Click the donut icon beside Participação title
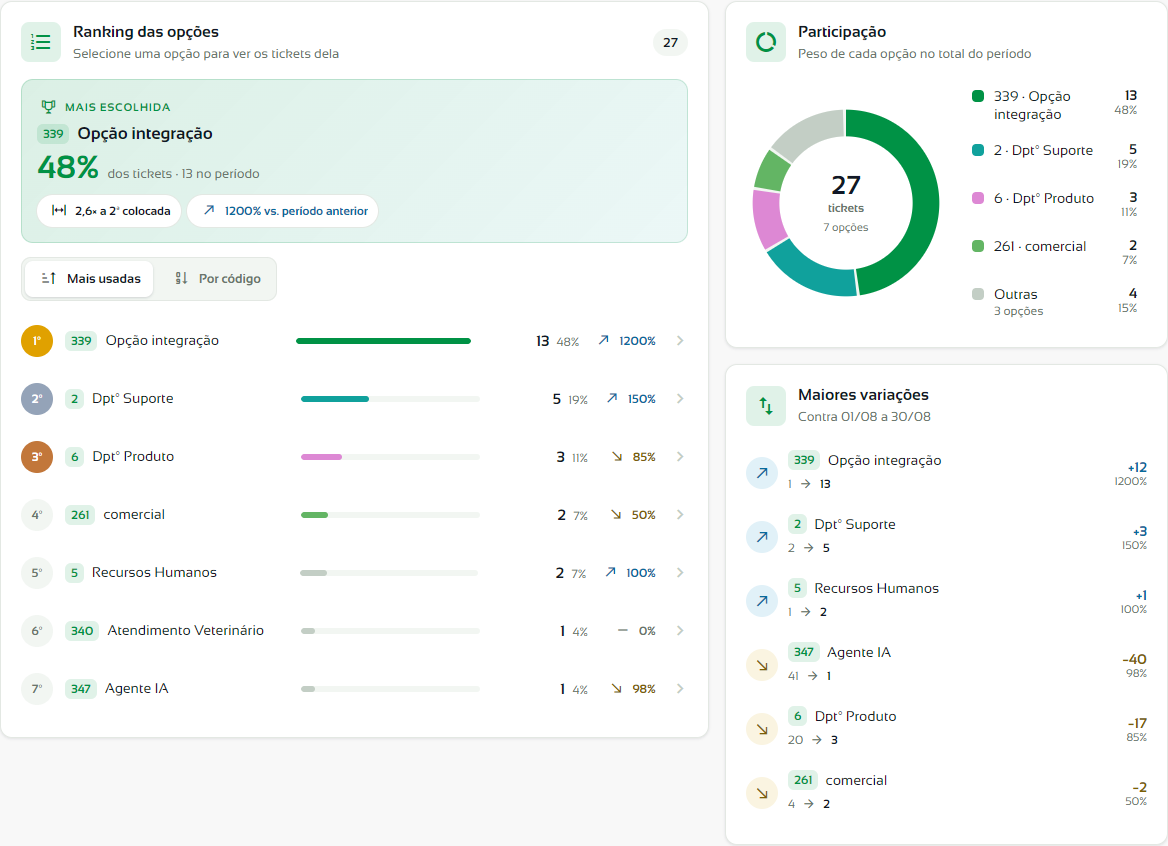The width and height of the screenshot is (1168, 846). tap(766, 42)
